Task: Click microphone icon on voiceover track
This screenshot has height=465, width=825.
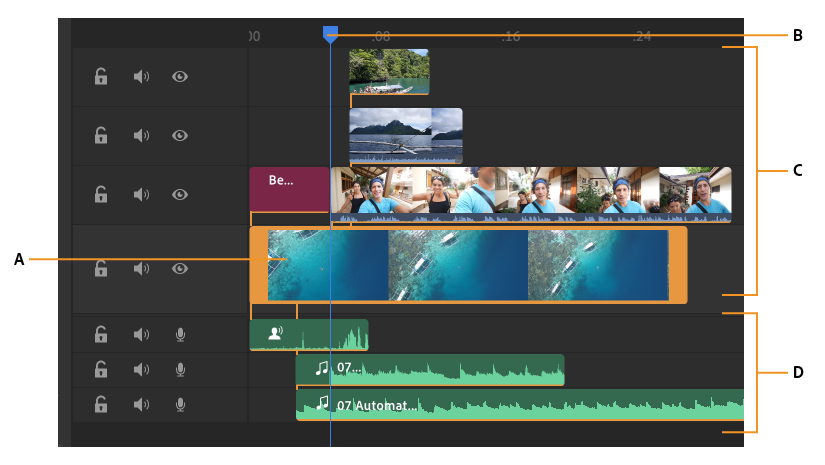Action: (x=180, y=335)
